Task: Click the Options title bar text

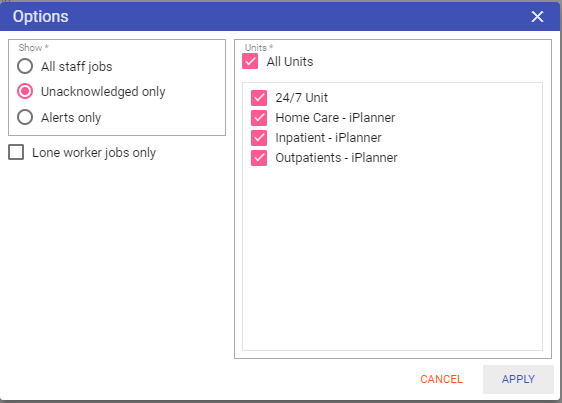Action: pyautogui.click(x=41, y=16)
